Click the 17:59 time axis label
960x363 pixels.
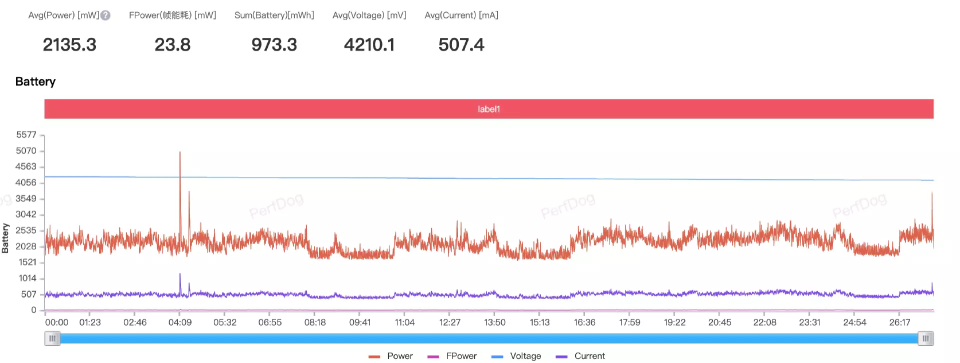(x=629, y=322)
